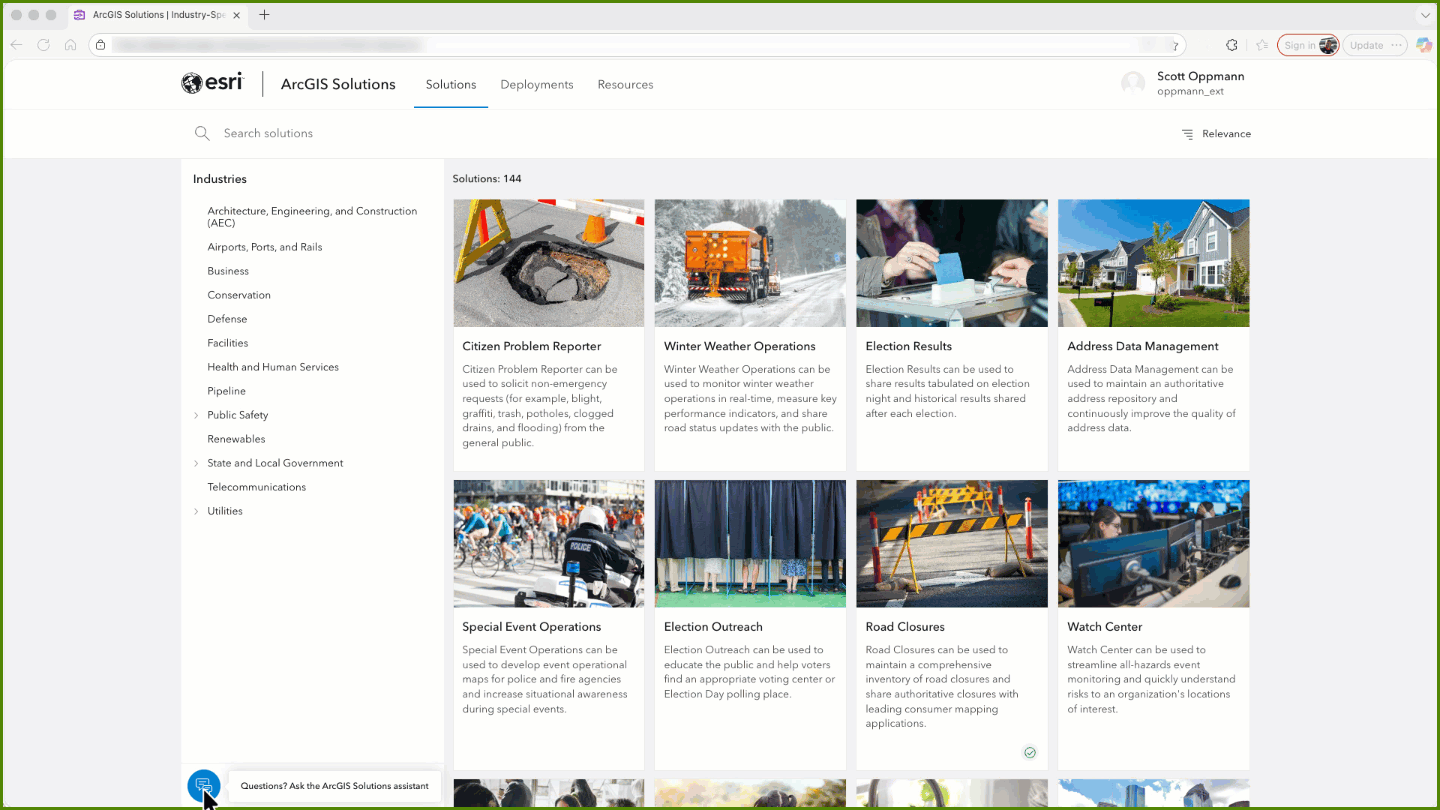Open the Watch Center solution title
1440x810 pixels.
pyautogui.click(x=1105, y=627)
